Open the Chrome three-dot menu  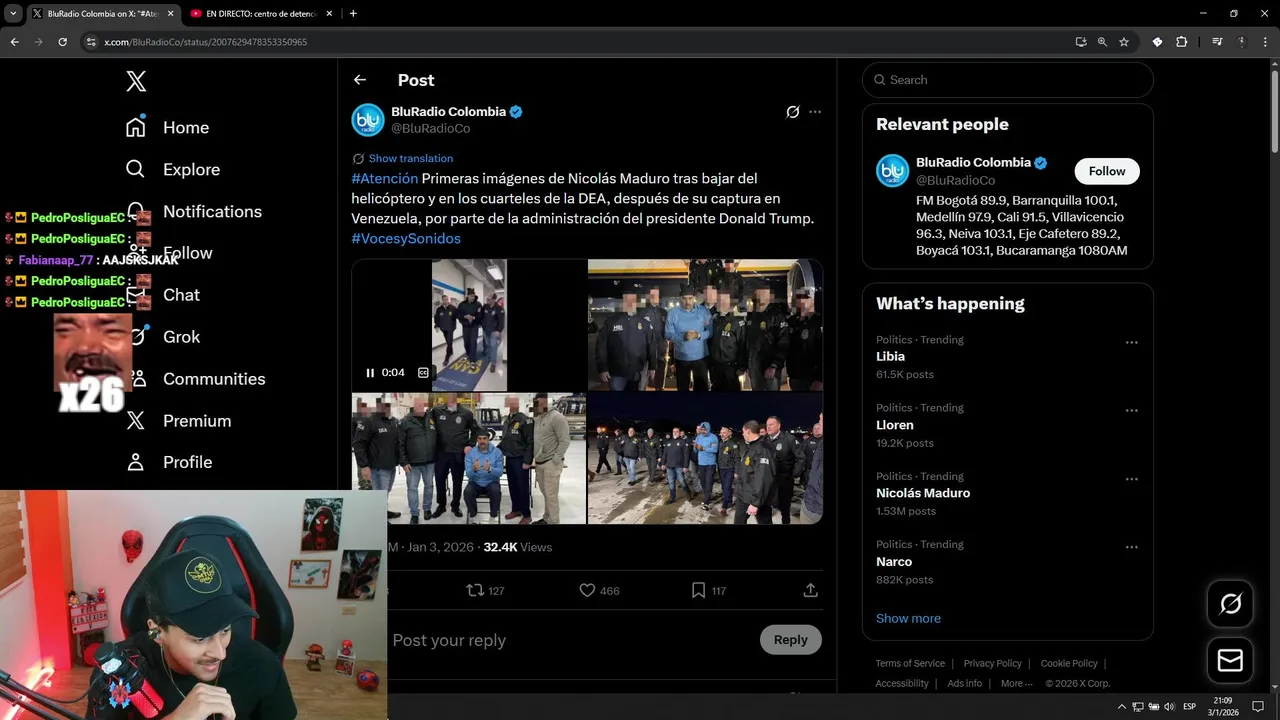pos(1265,42)
